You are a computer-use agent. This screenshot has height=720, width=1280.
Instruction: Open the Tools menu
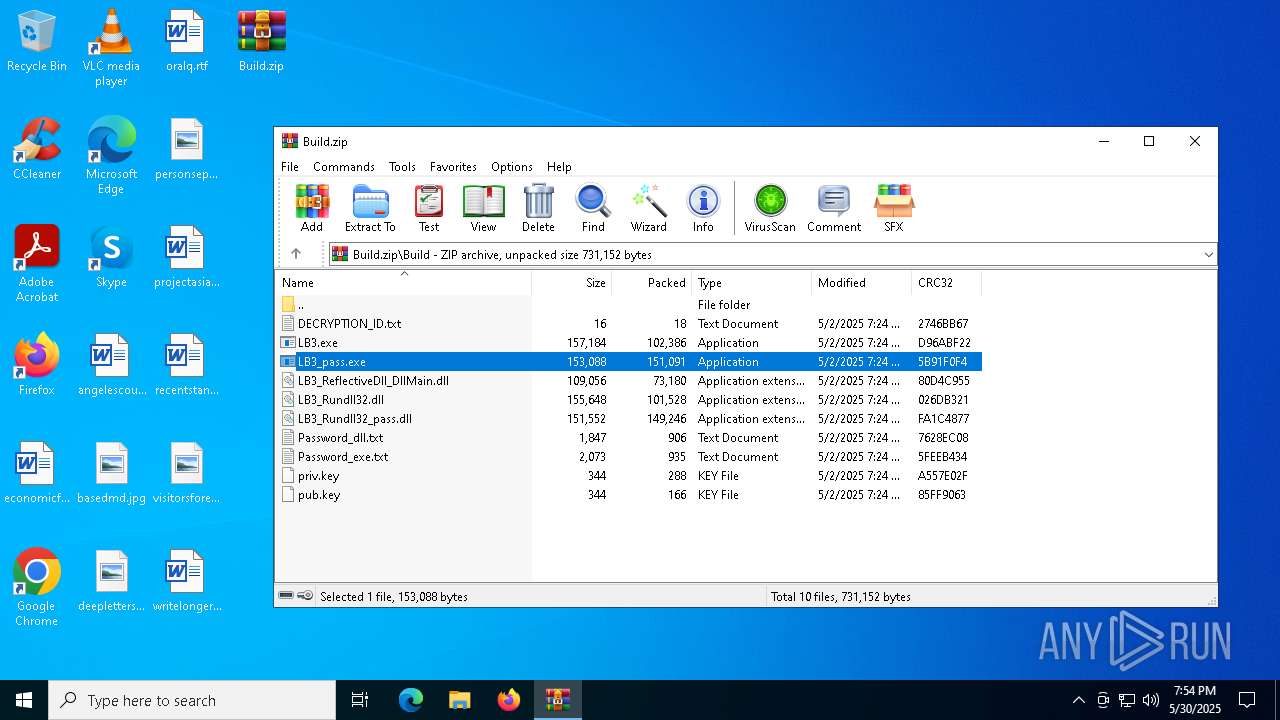point(402,167)
